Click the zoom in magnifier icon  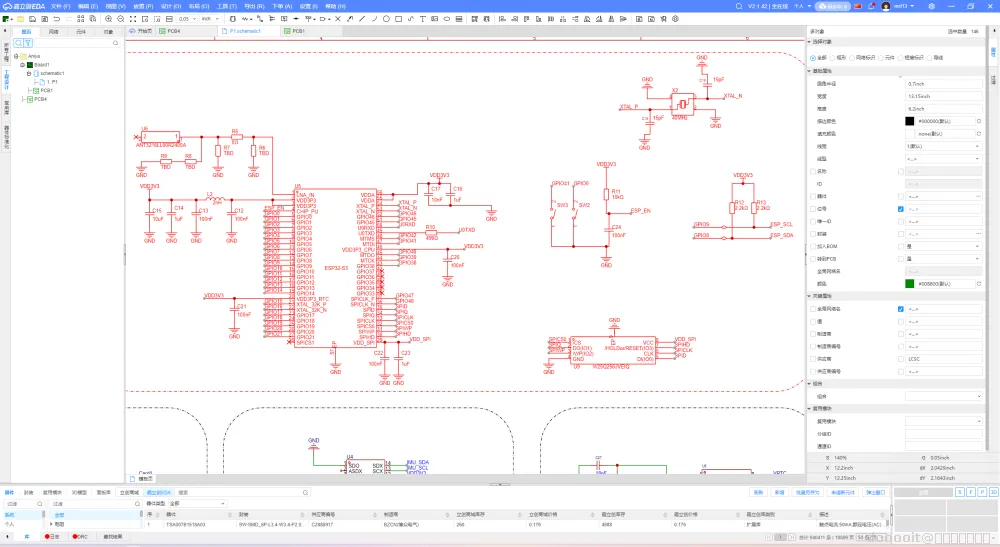coord(108,18)
